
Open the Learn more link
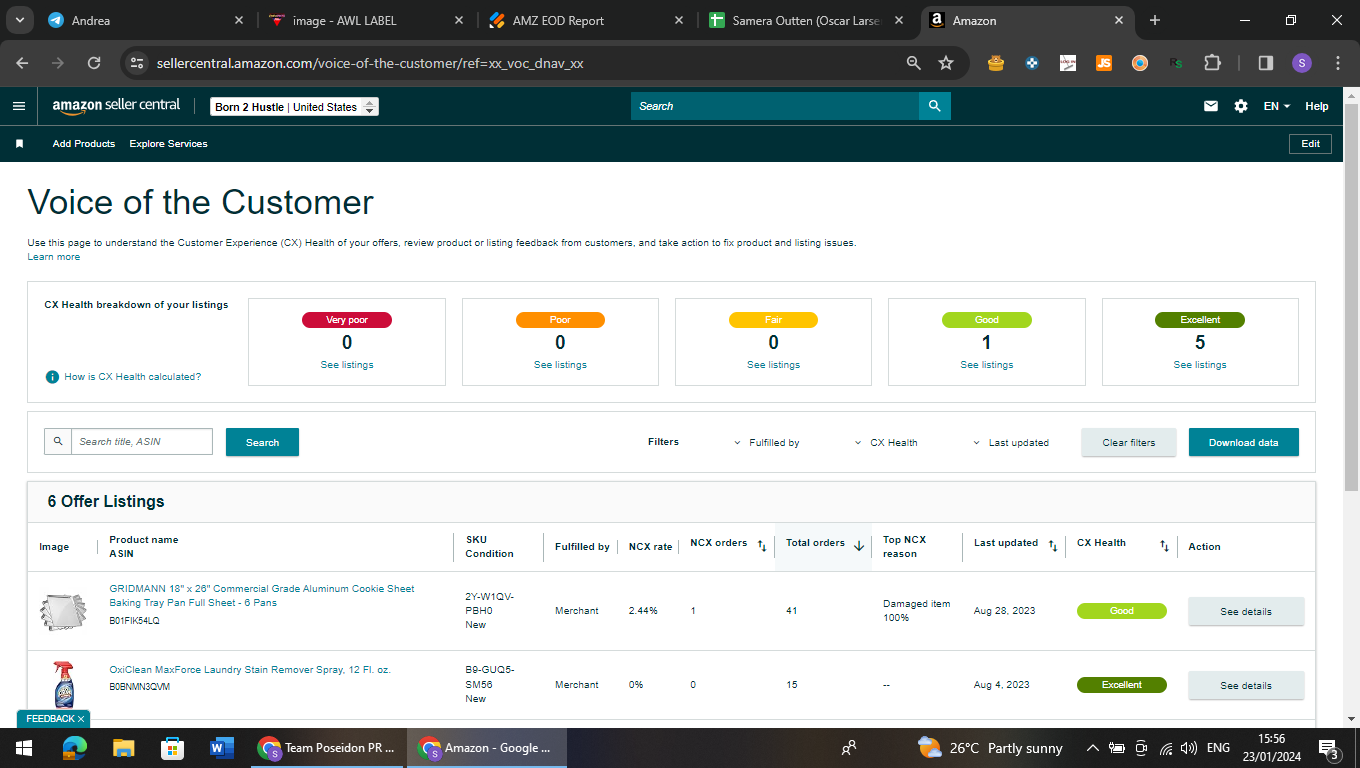point(54,257)
